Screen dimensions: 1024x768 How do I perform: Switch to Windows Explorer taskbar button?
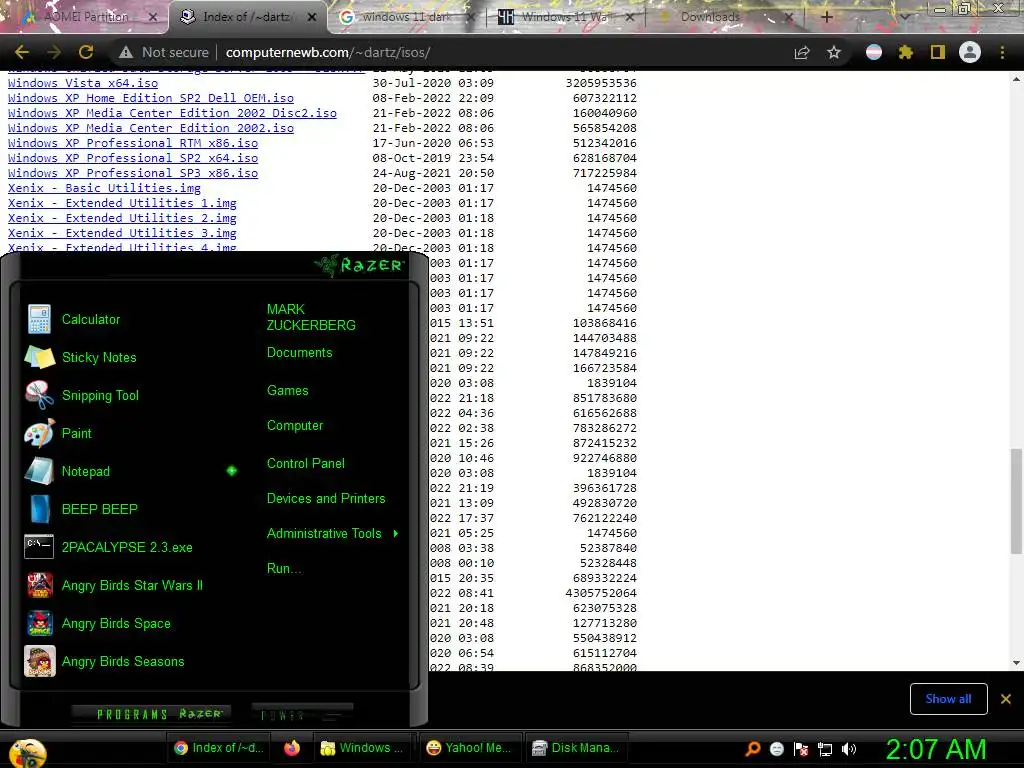[362, 748]
